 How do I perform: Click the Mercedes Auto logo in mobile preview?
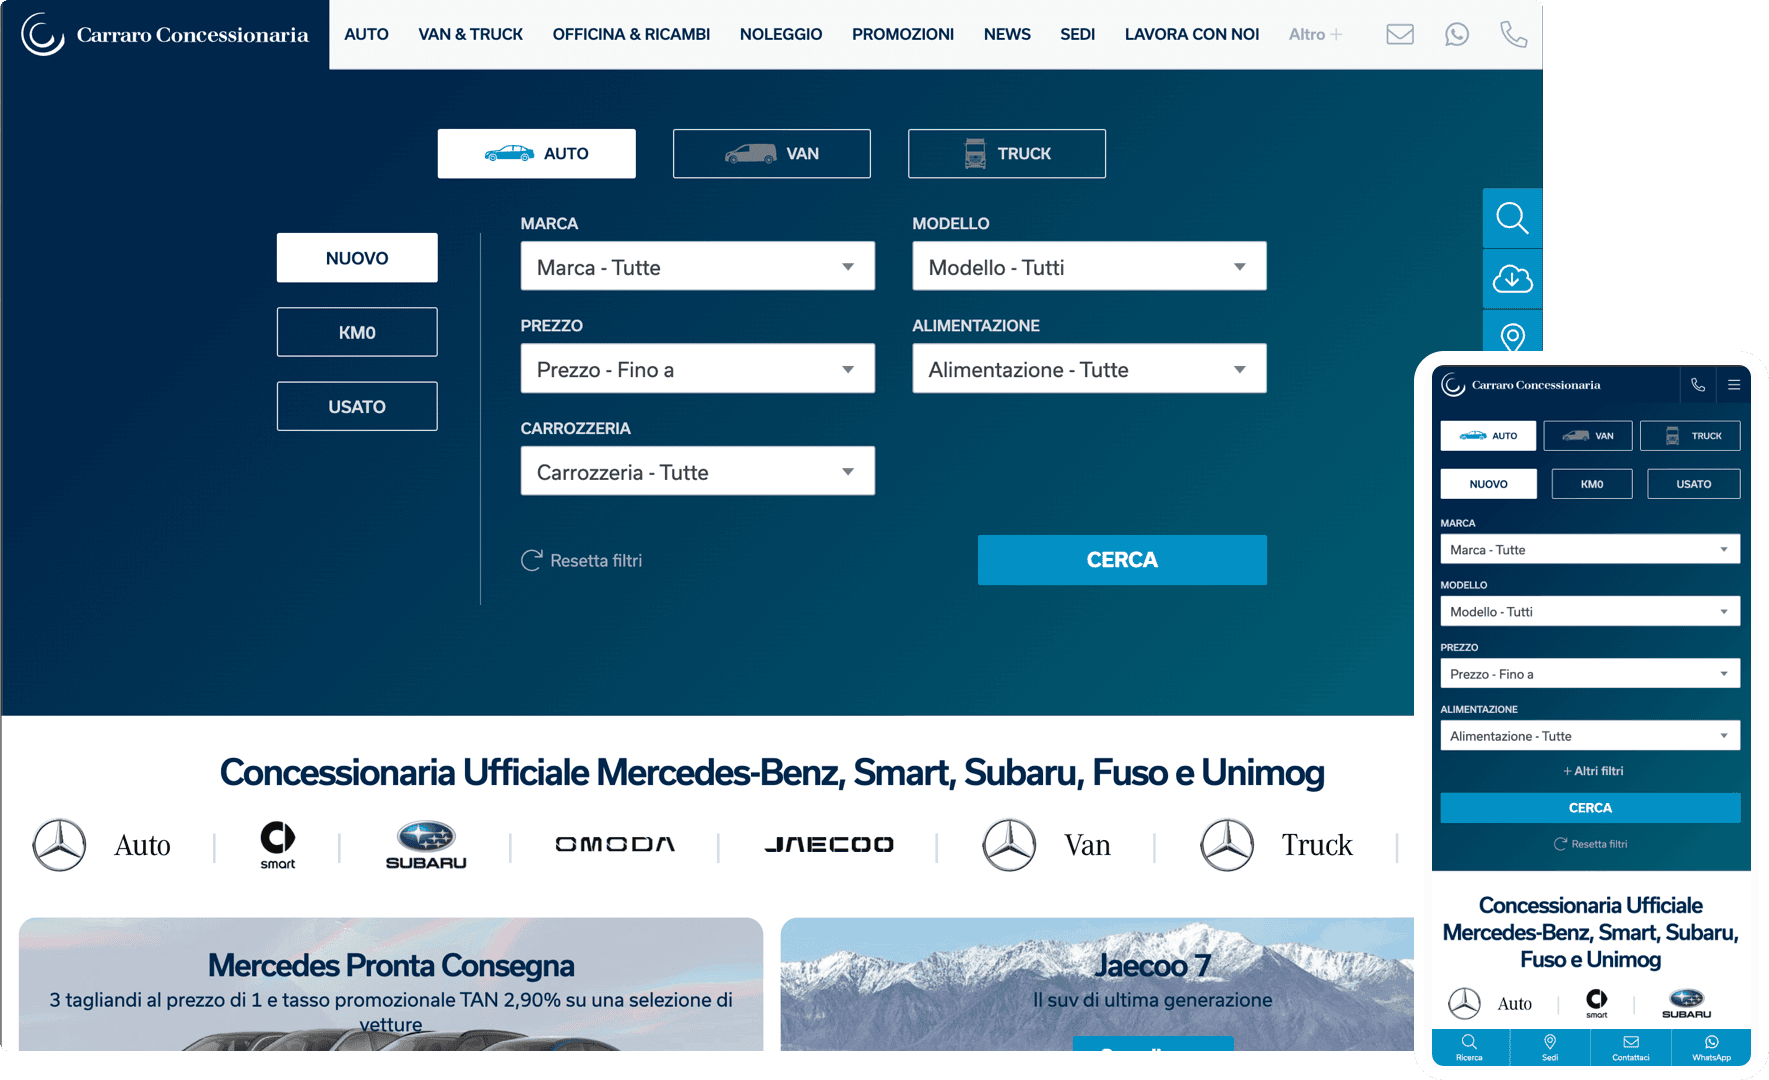1490,1003
